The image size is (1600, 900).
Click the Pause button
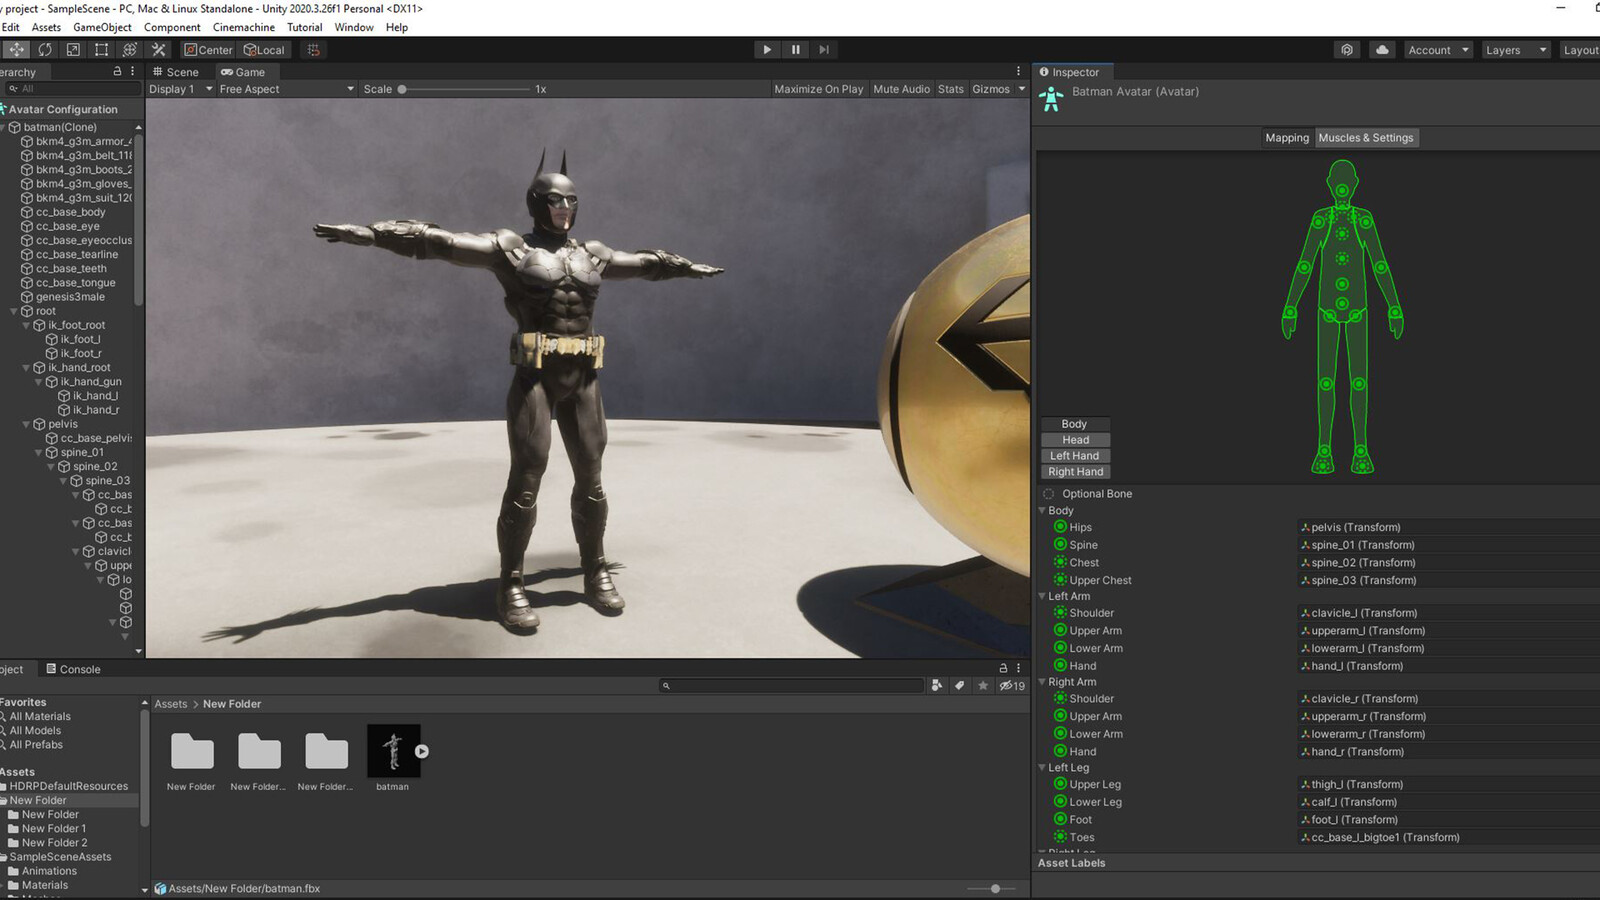coord(796,50)
